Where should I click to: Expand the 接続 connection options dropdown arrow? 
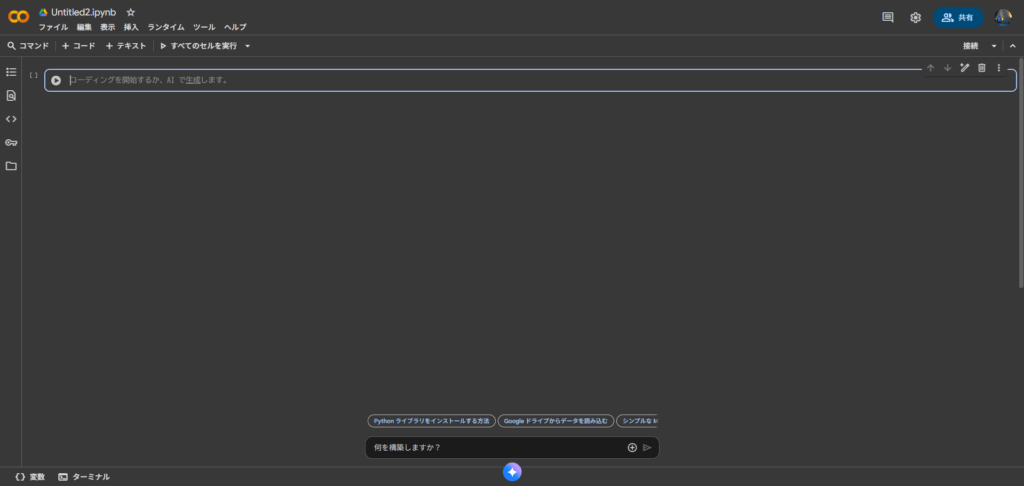point(994,46)
